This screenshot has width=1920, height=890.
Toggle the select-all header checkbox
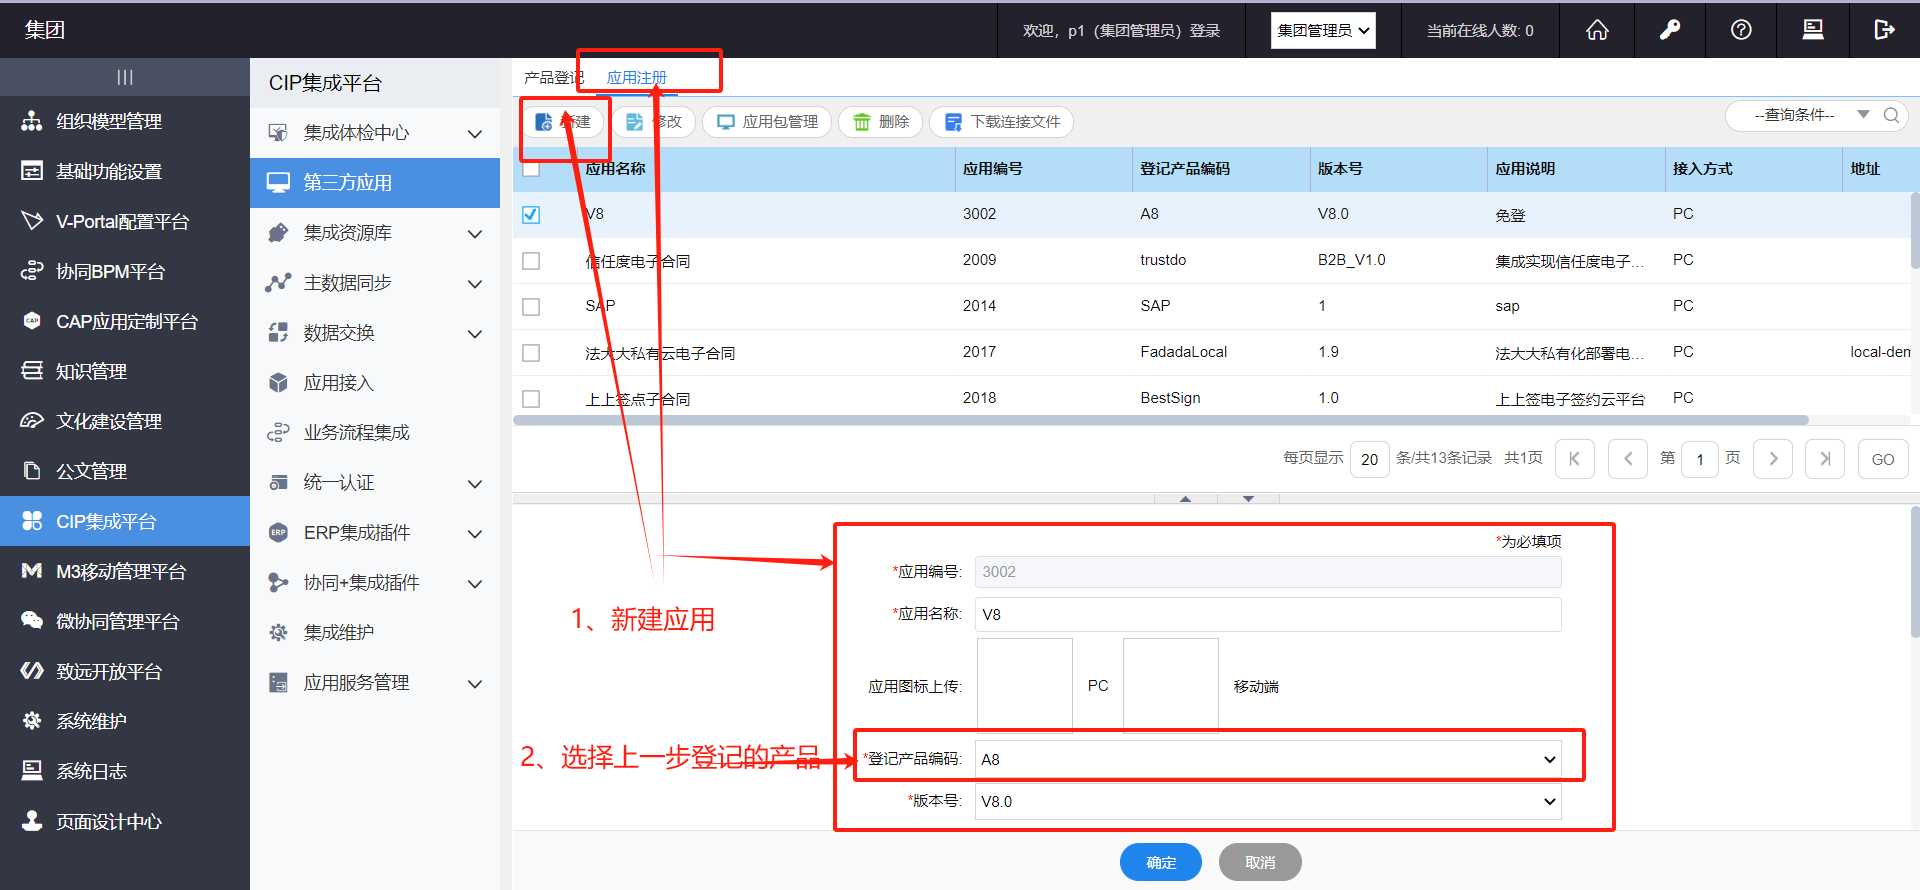click(531, 169)
